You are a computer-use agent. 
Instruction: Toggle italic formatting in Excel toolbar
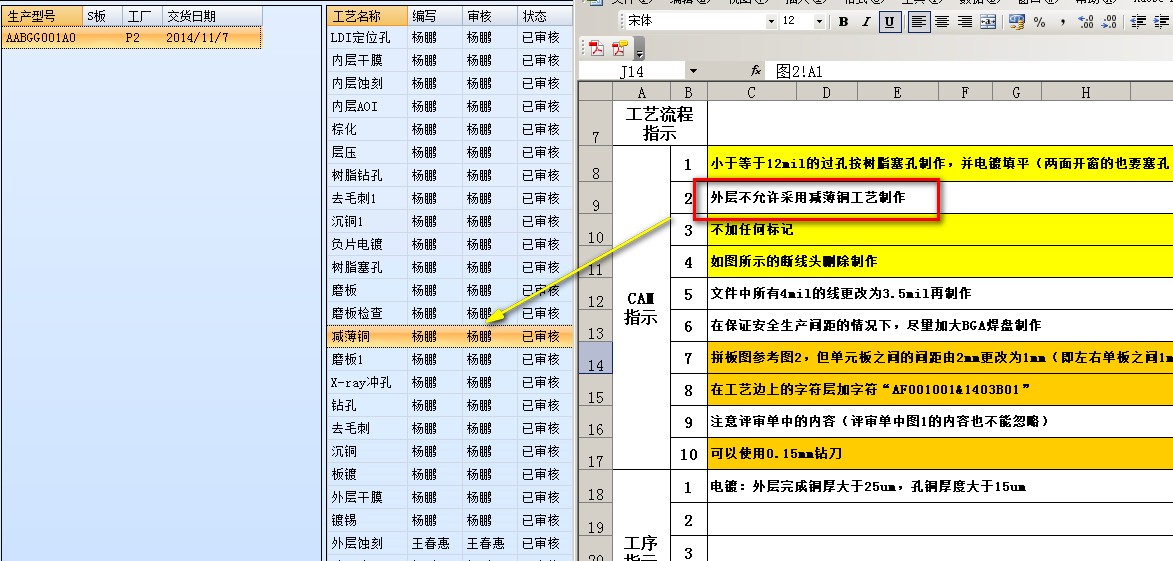pos(866,22)
